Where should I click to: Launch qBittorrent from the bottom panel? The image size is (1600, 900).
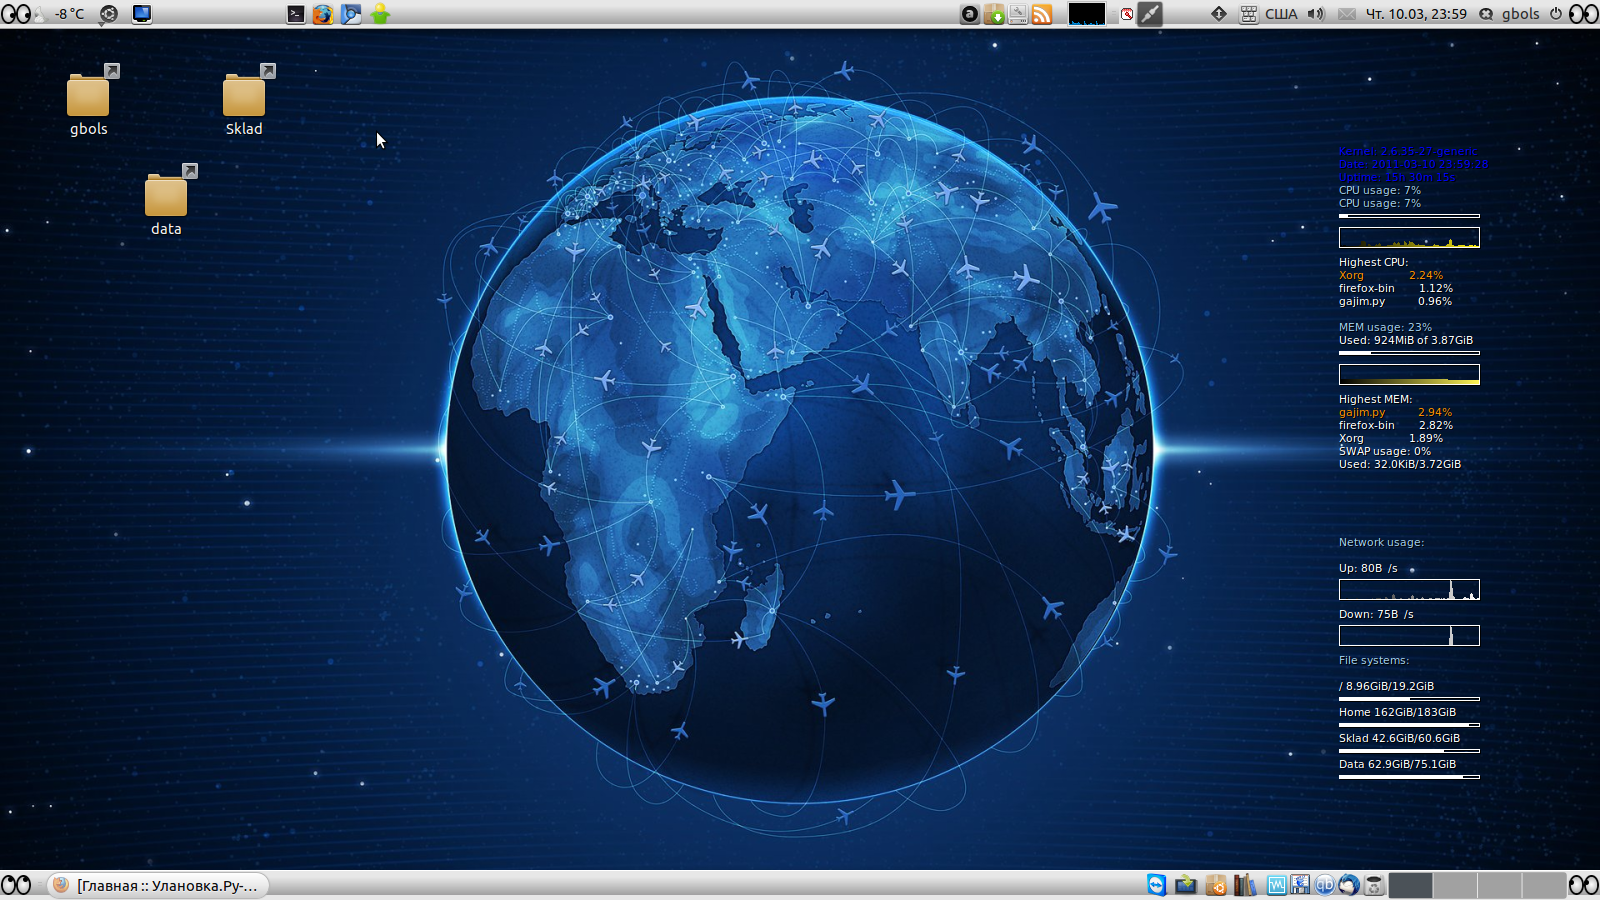pos(1324,885)
